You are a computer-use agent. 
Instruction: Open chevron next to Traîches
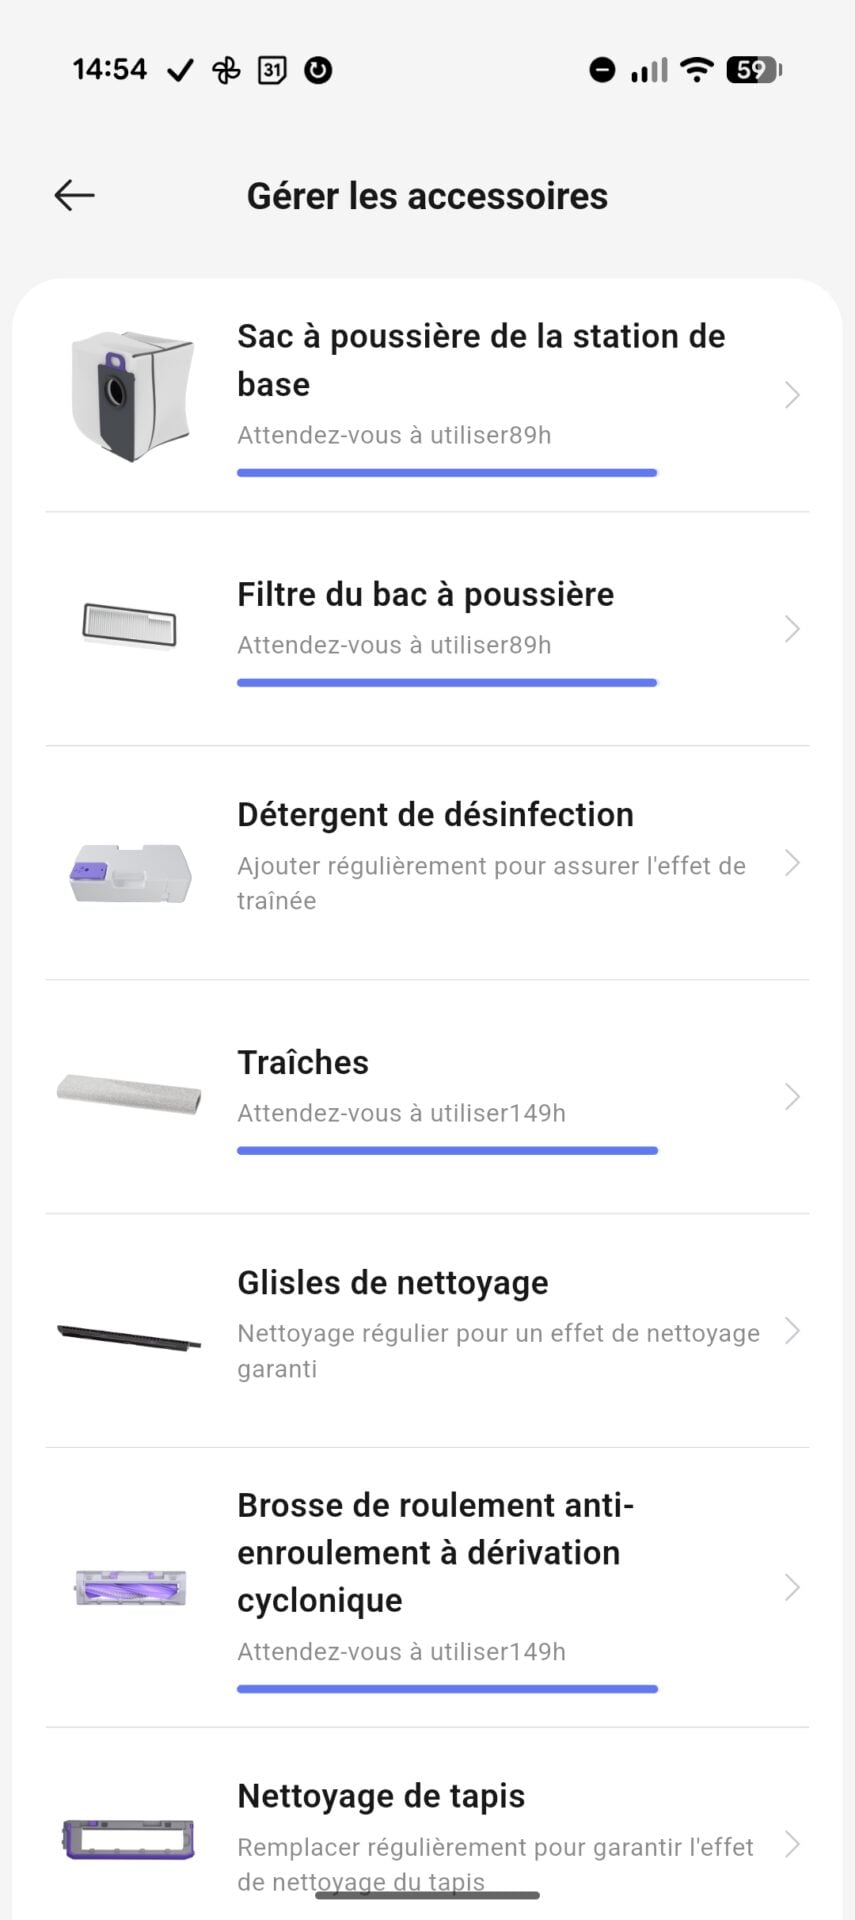click(x=792, y=1097)
